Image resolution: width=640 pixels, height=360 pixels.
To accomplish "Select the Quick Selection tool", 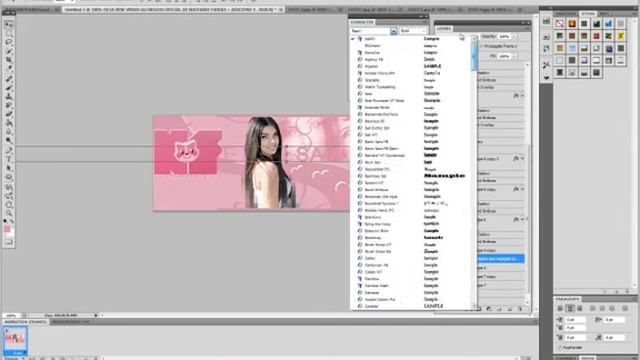I will (9, 51).
